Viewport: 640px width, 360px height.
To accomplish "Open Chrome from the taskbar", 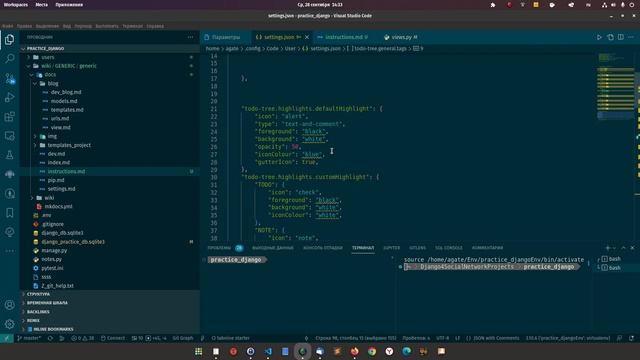I will point(372,351).
